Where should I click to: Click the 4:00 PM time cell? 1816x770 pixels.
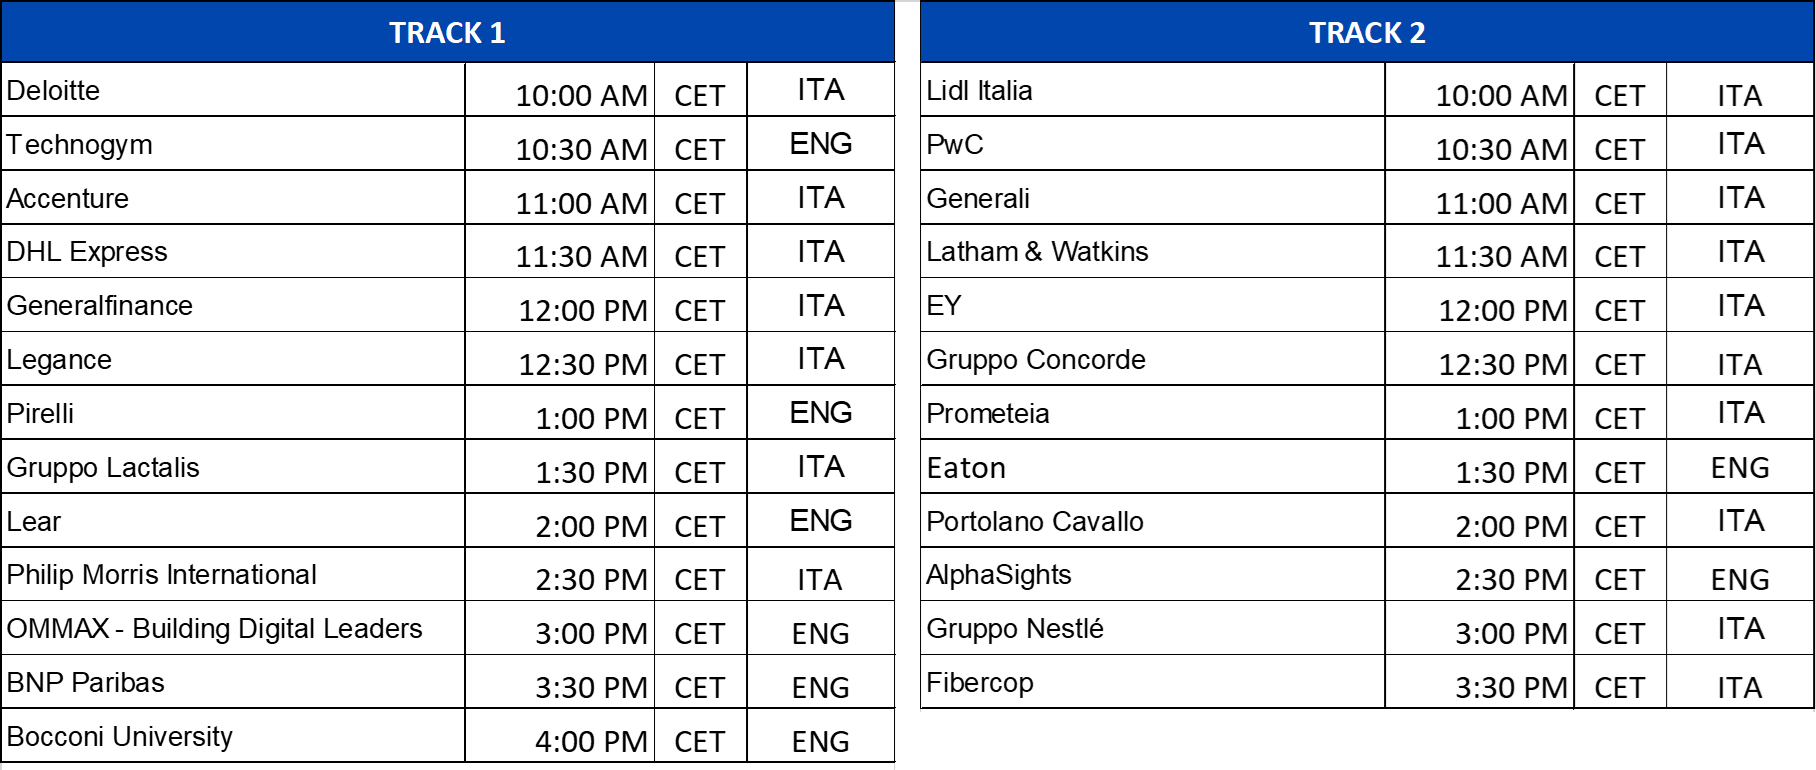click(590, 741)
